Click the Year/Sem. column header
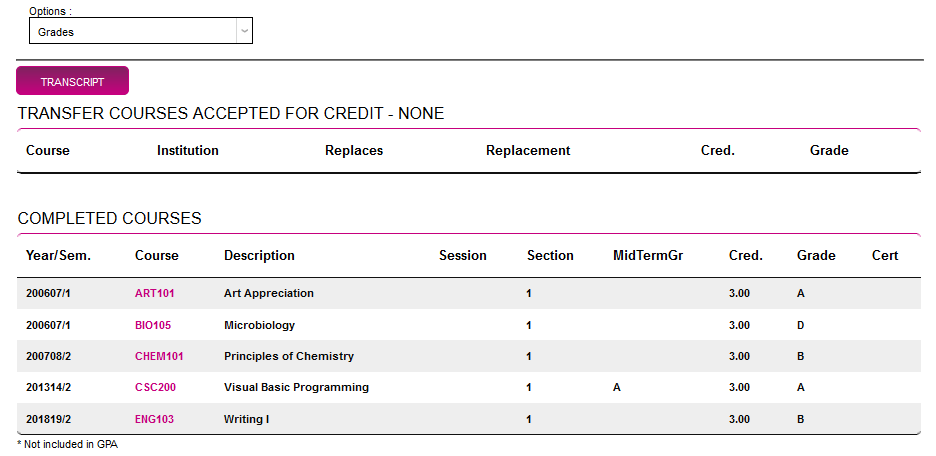Screen dimensions: 936x456 tap(58, 256)
